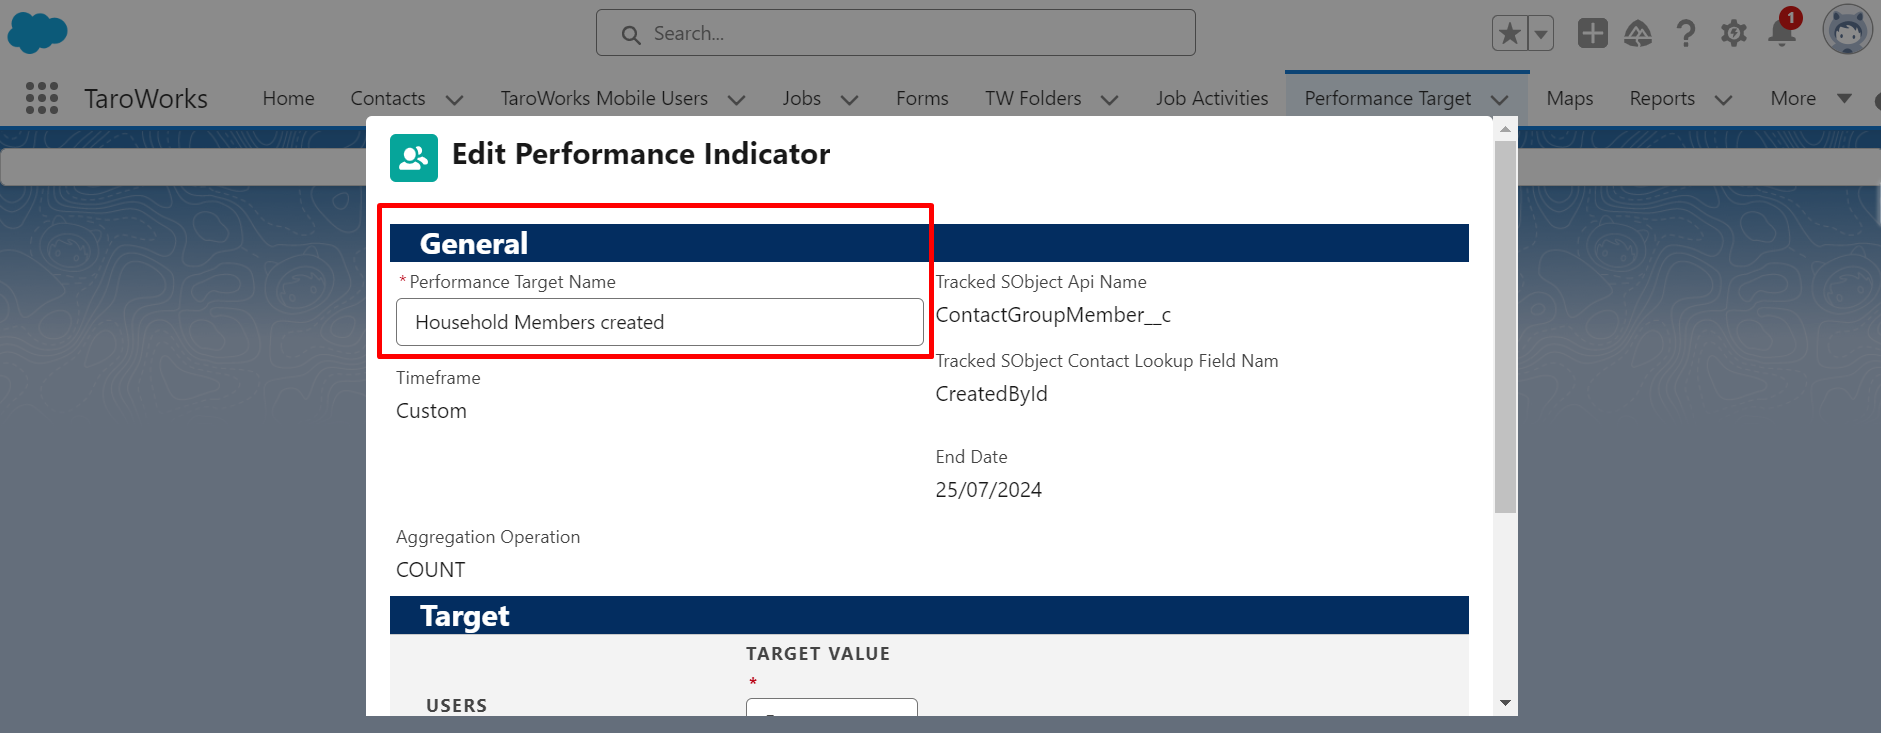Open the App Launcher grid icon
Screen dimensions: 1881x733
(x=42, y=98)
